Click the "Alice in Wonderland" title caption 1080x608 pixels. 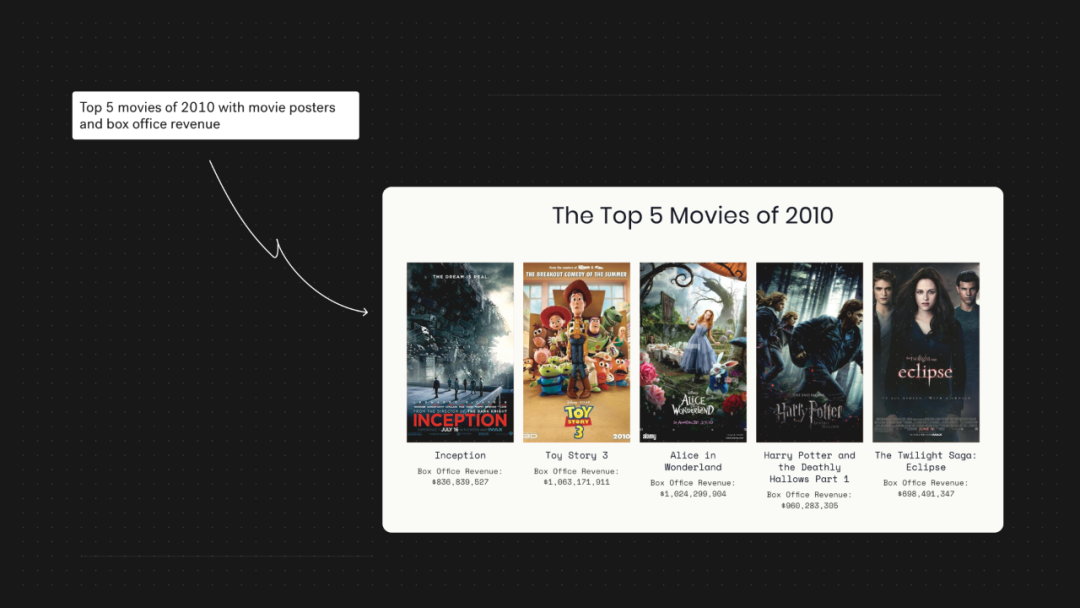tap(693, 461)
